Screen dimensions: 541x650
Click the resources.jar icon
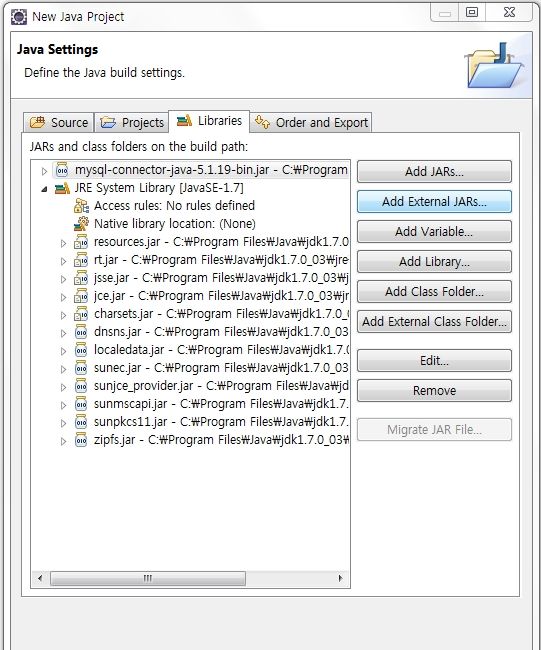click(x=81, y=242)
